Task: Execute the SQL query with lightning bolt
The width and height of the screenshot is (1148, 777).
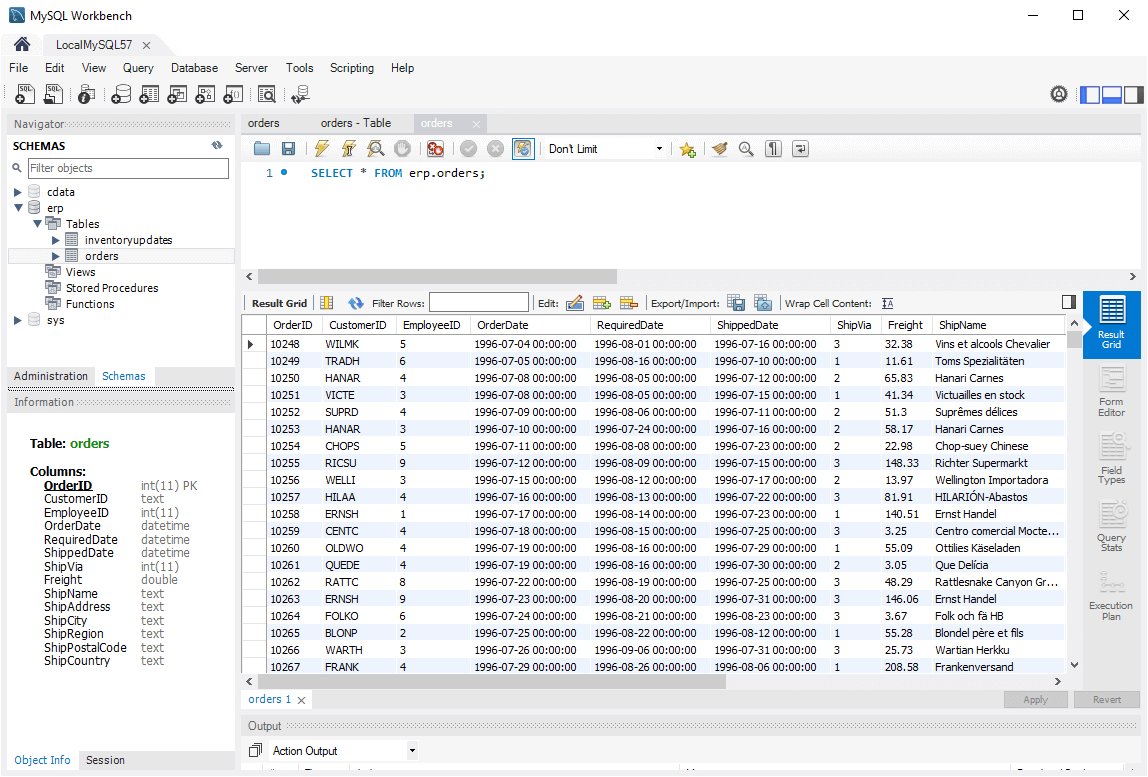Action: pyautogui.click(x=321, y=149)
